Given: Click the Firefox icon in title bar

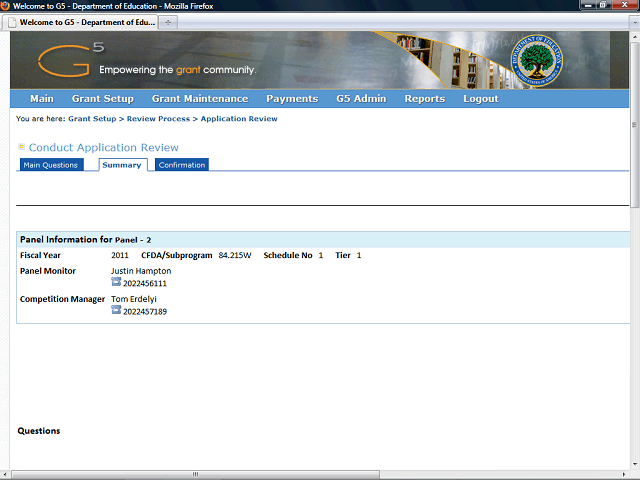Looking at the screenshot, I should click(5, 6).
